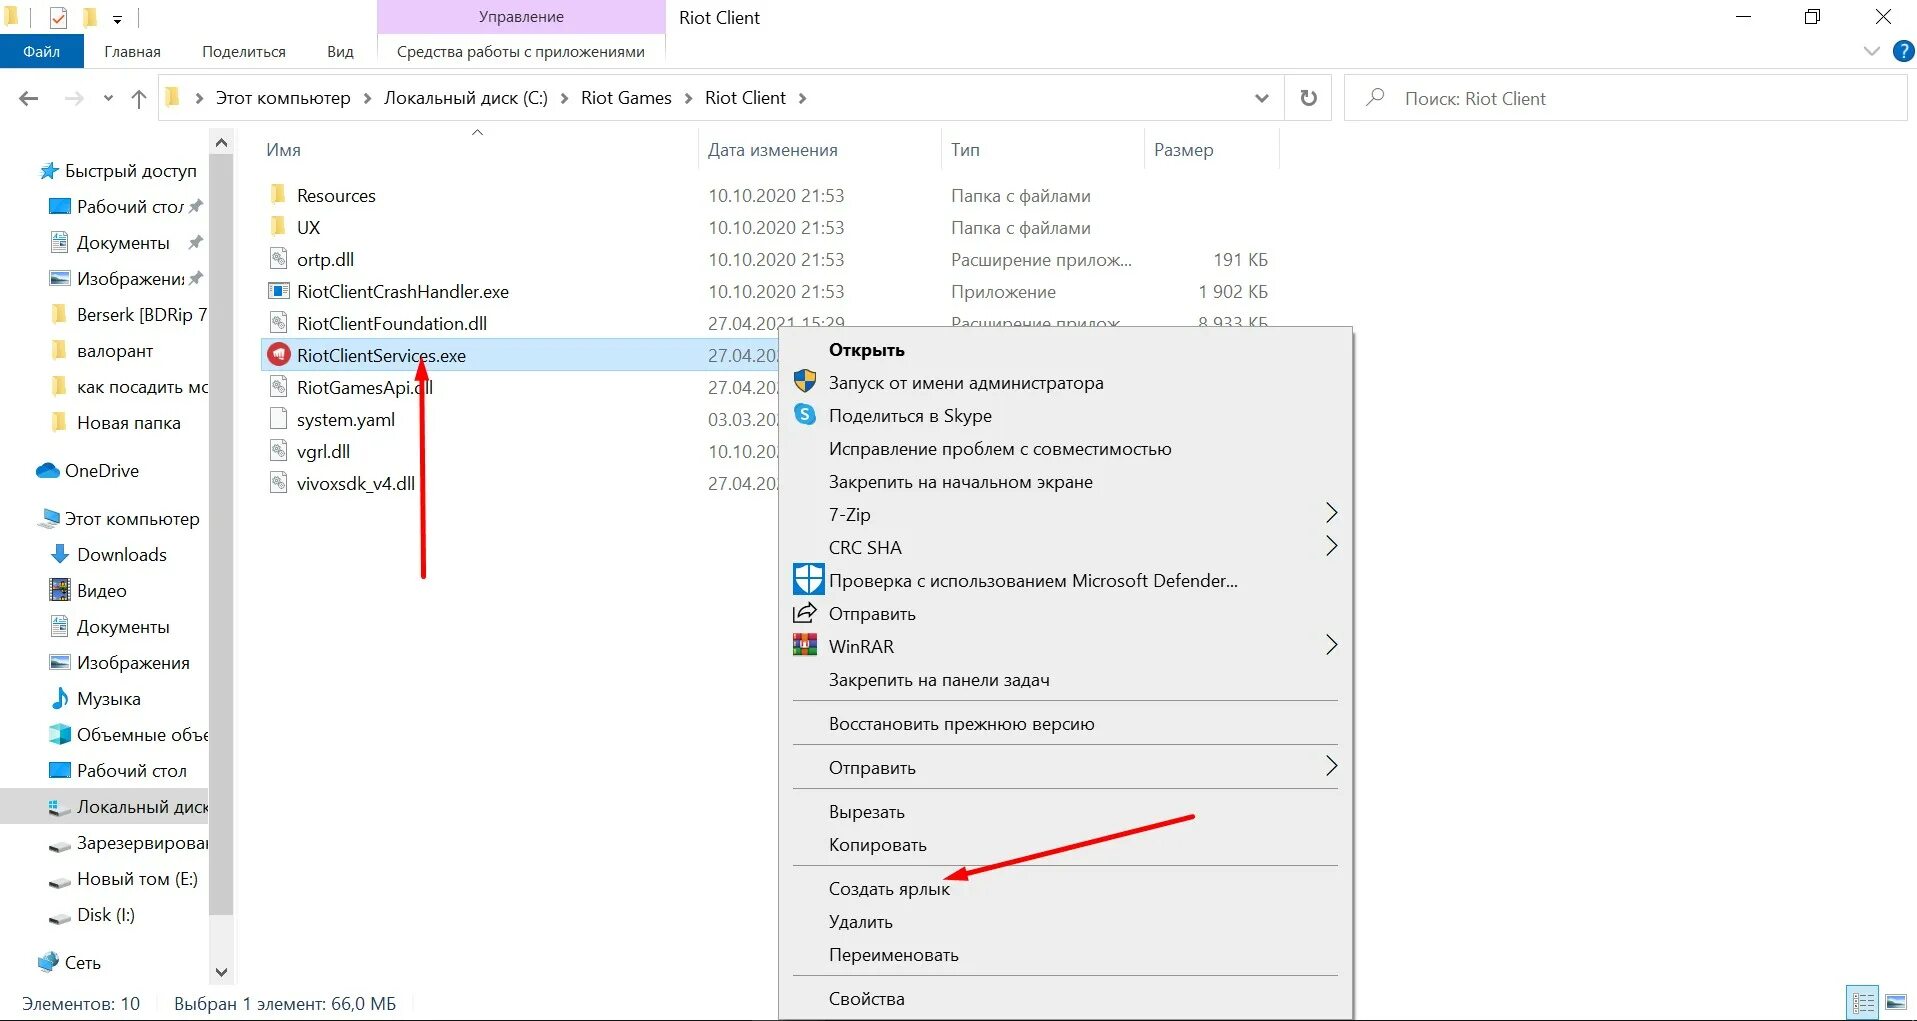Select the file name ortp.dll
The height and width of the screenshot is (1021, 1917).
point(325,259)
